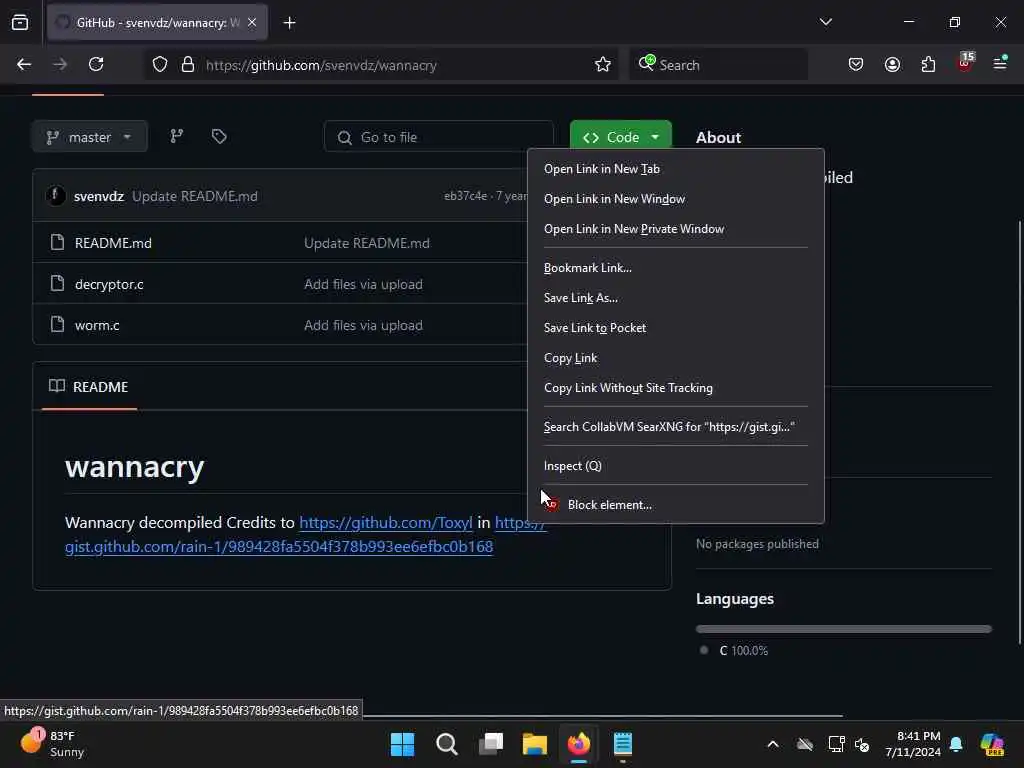Click the Languages percentage bar
This screenshot has height=768, width=1024.
click(x=844, y=629)
